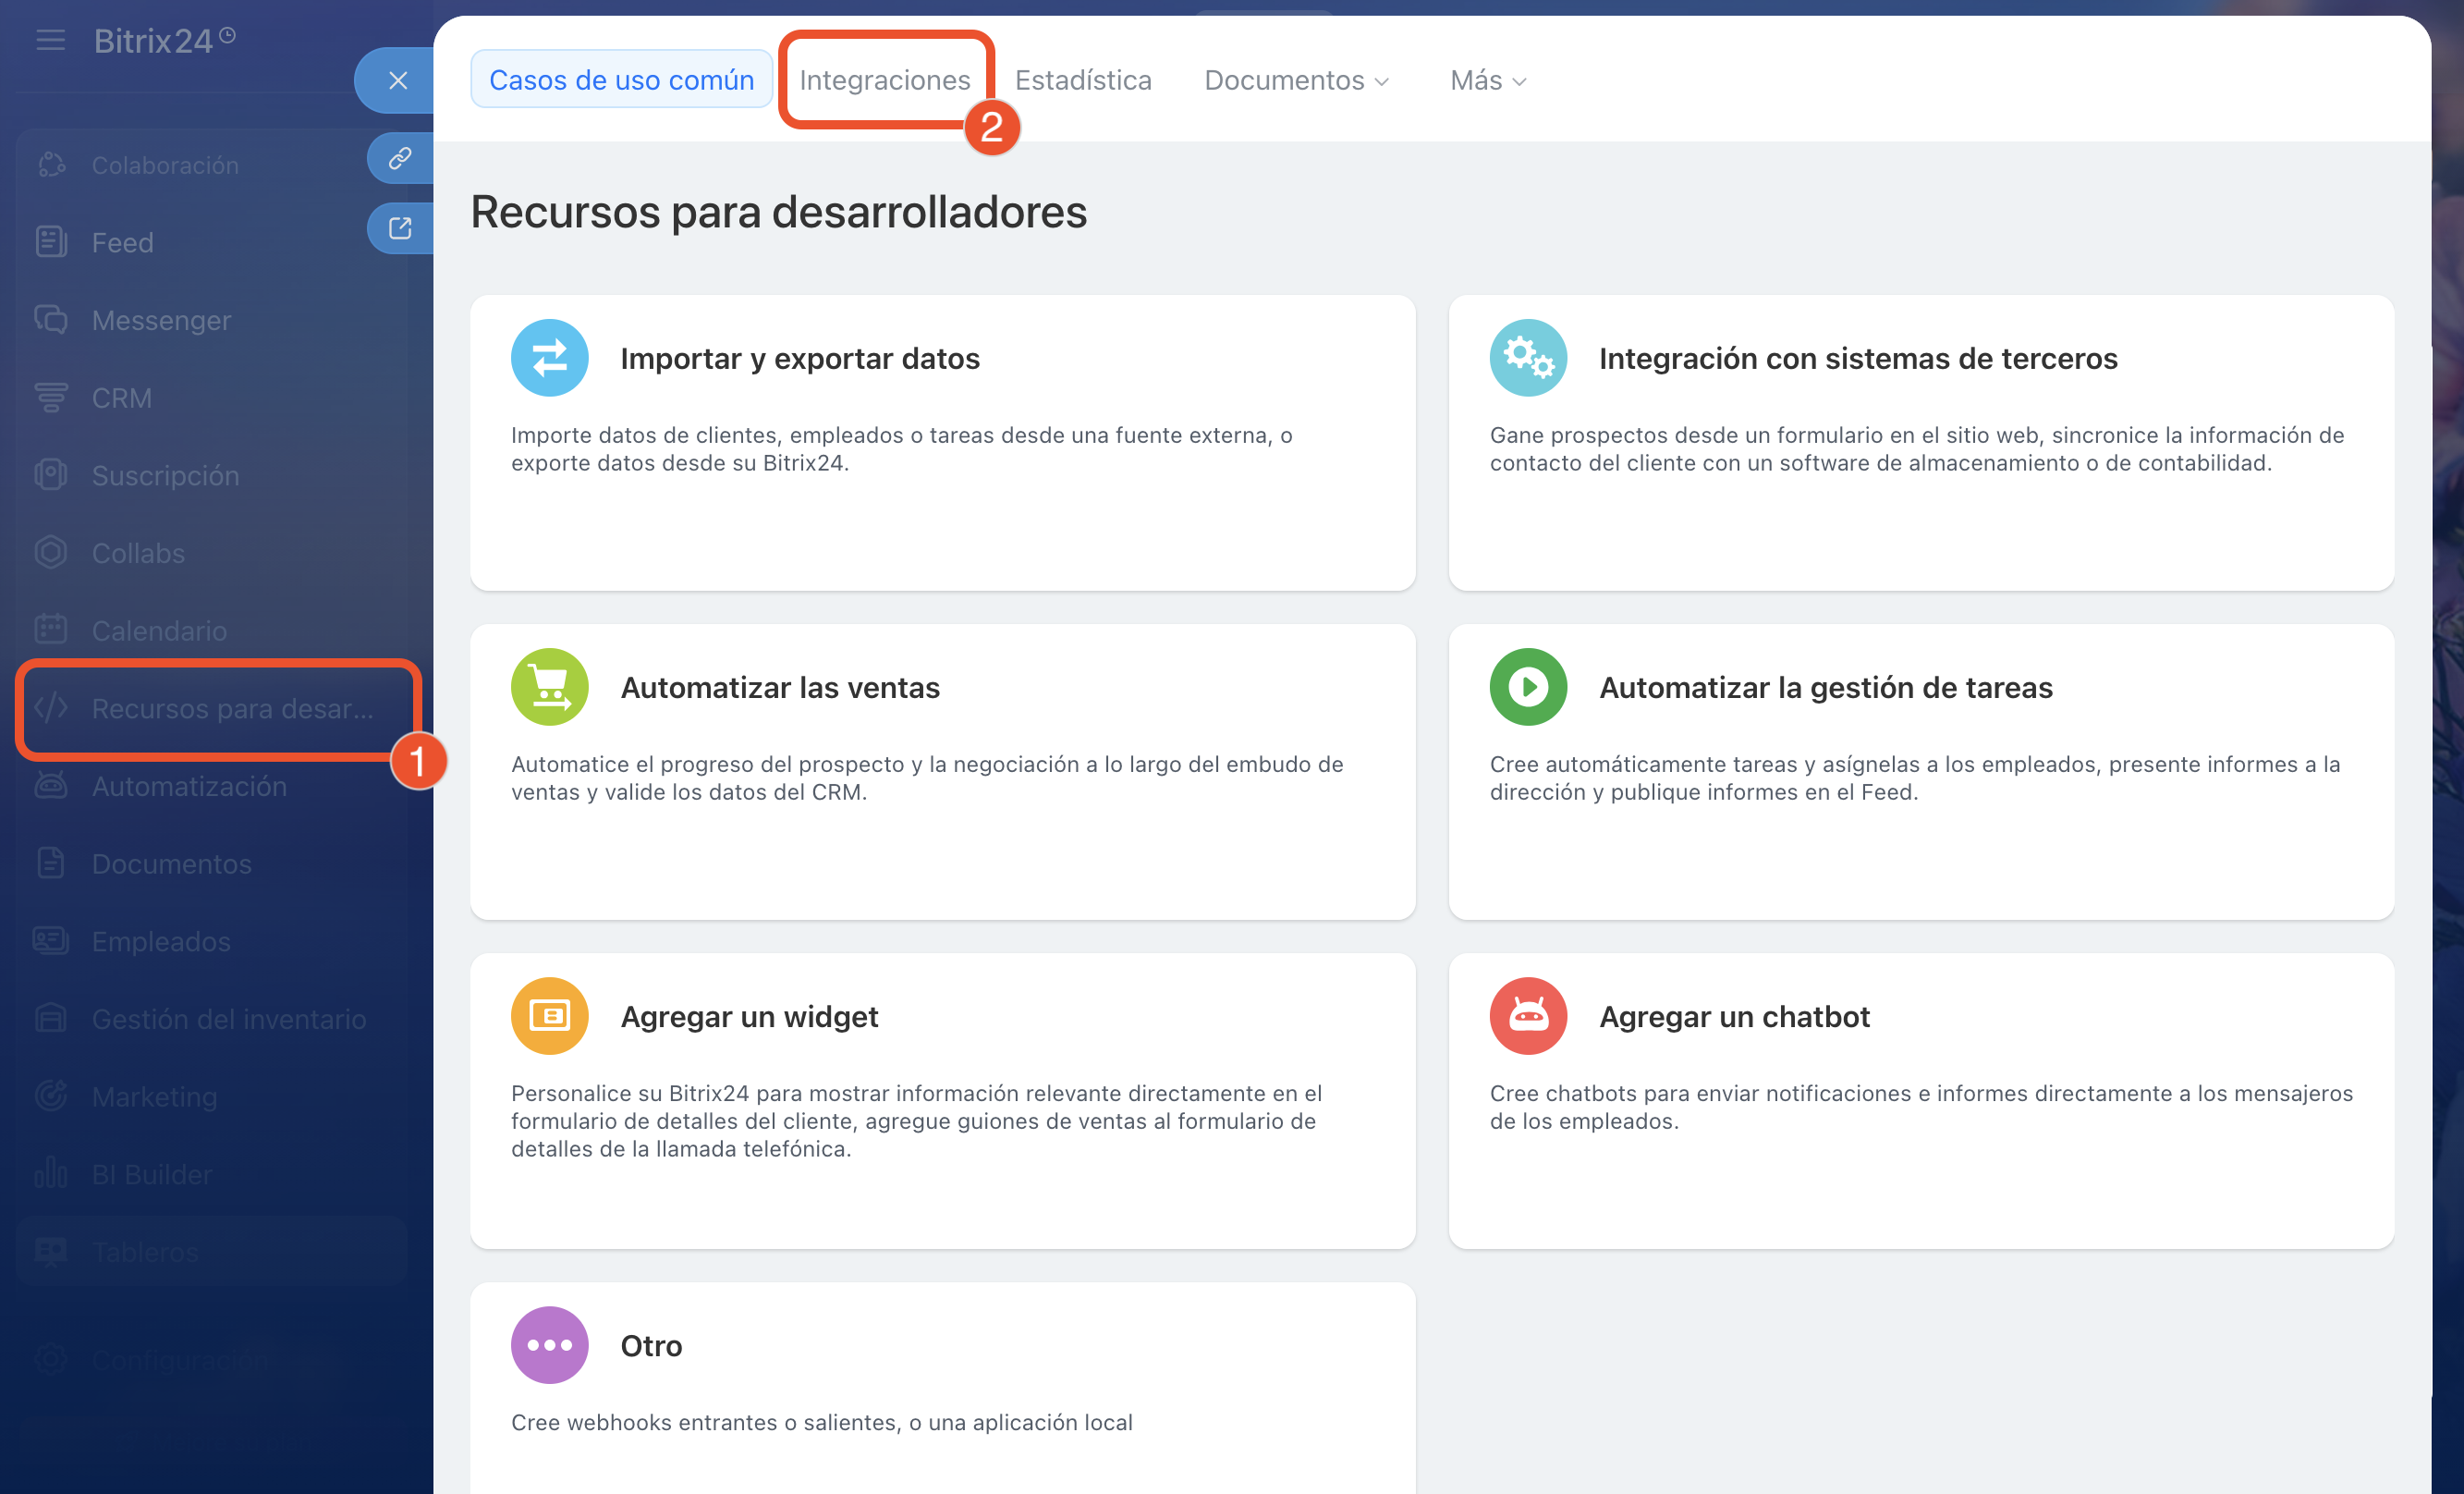Click the gears icon for third-party integration
The height and width of the screenshot is (1494, 2464).
(x=1527, y=358)
